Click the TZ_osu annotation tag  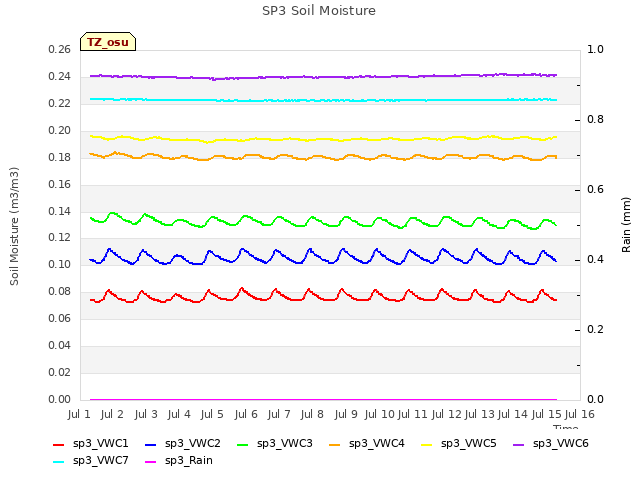click(108, 42)
